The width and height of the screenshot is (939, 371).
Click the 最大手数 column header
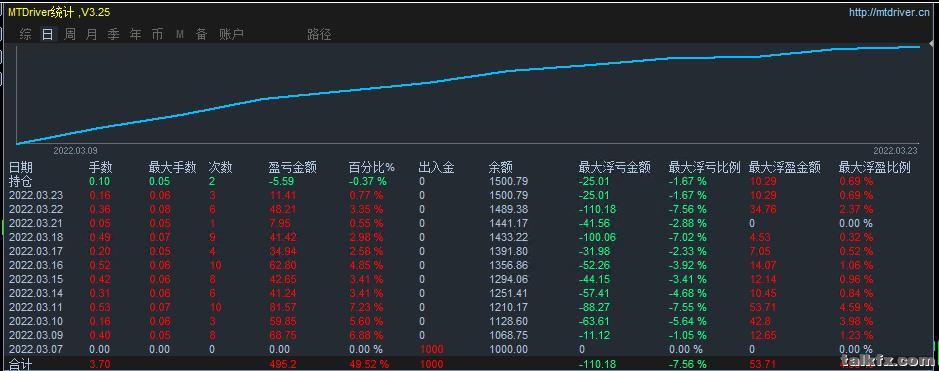pyautogui.click(x=172, y=168)
